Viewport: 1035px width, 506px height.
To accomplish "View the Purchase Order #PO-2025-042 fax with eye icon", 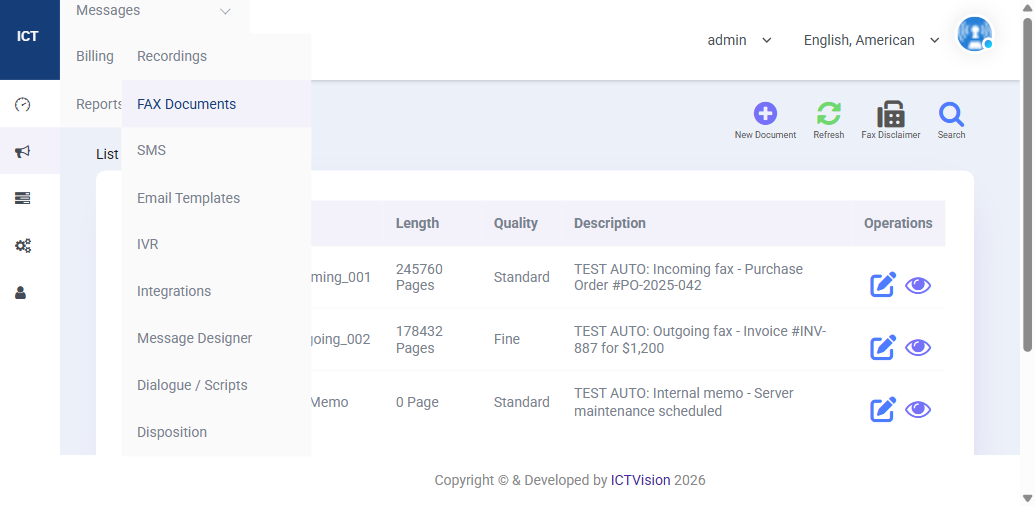I will [x=918, y=285].
